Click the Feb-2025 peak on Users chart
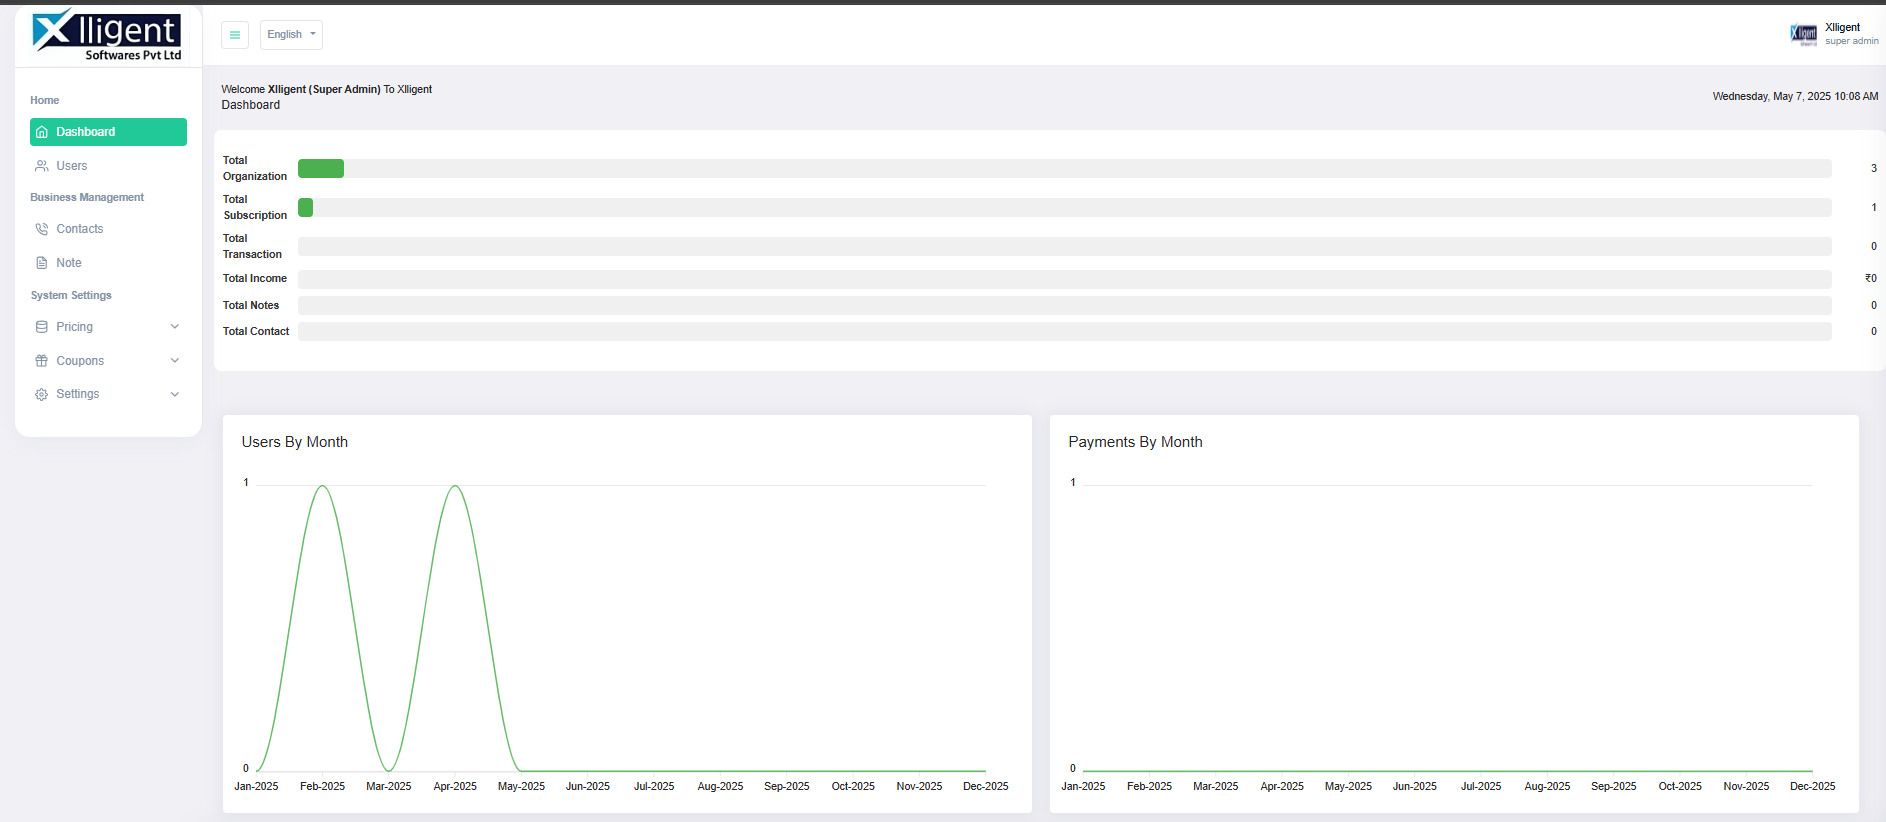 point(322,487)
